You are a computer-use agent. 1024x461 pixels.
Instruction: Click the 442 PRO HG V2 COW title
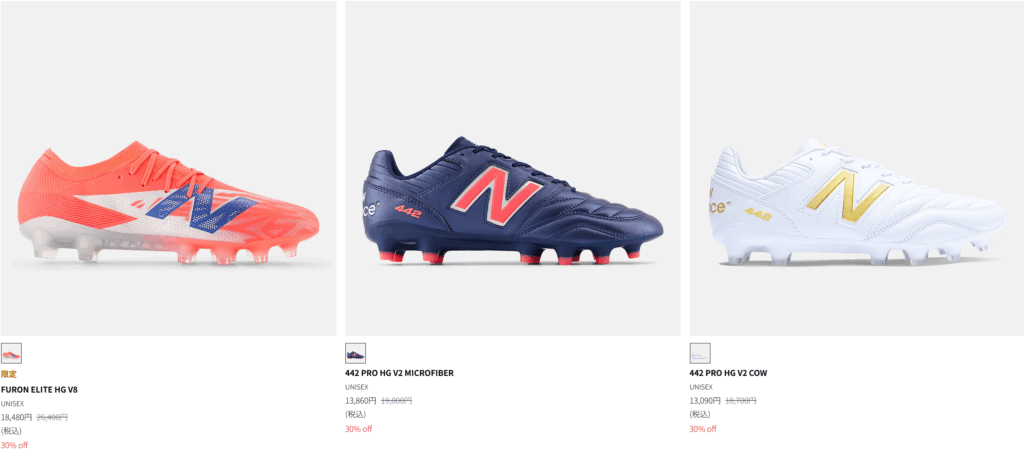(728, 373)
